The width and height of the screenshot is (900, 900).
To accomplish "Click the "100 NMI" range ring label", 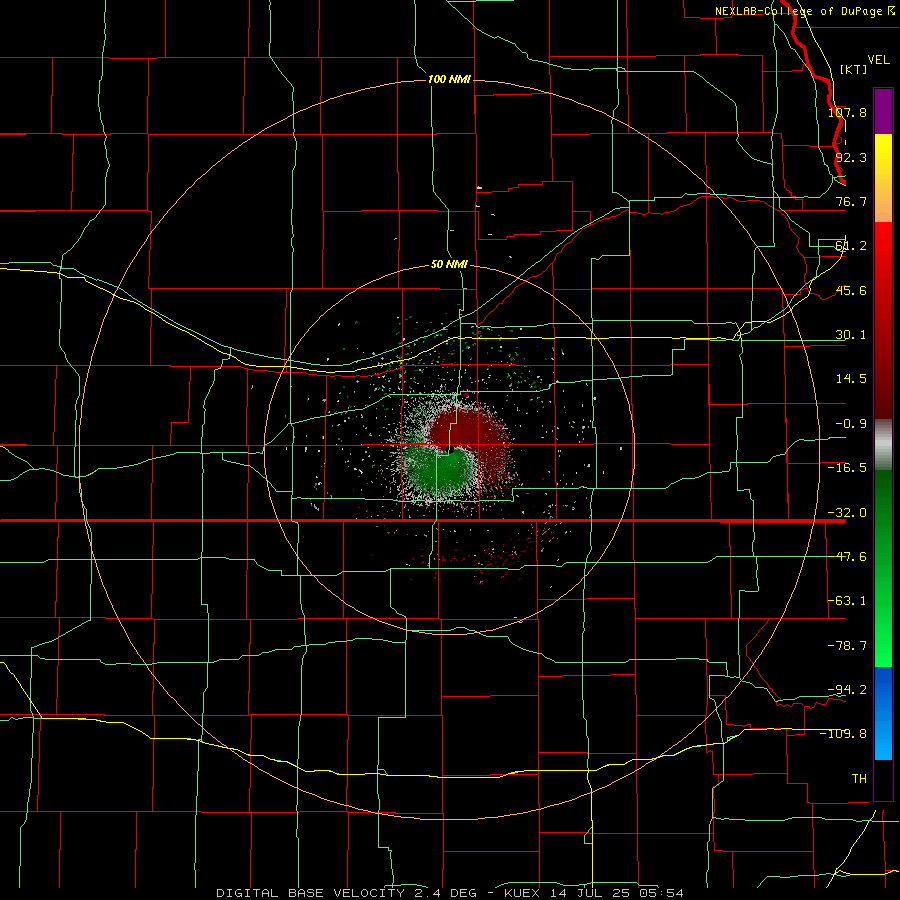I will point(449,79).
